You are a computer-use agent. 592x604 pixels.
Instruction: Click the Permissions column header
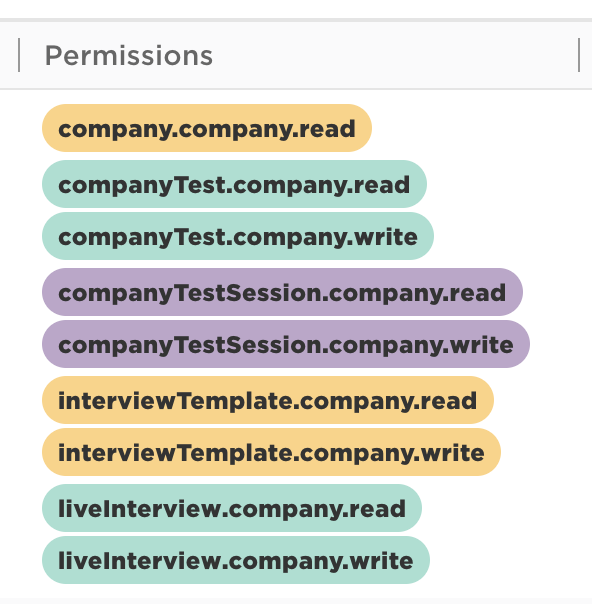point(129,55)
